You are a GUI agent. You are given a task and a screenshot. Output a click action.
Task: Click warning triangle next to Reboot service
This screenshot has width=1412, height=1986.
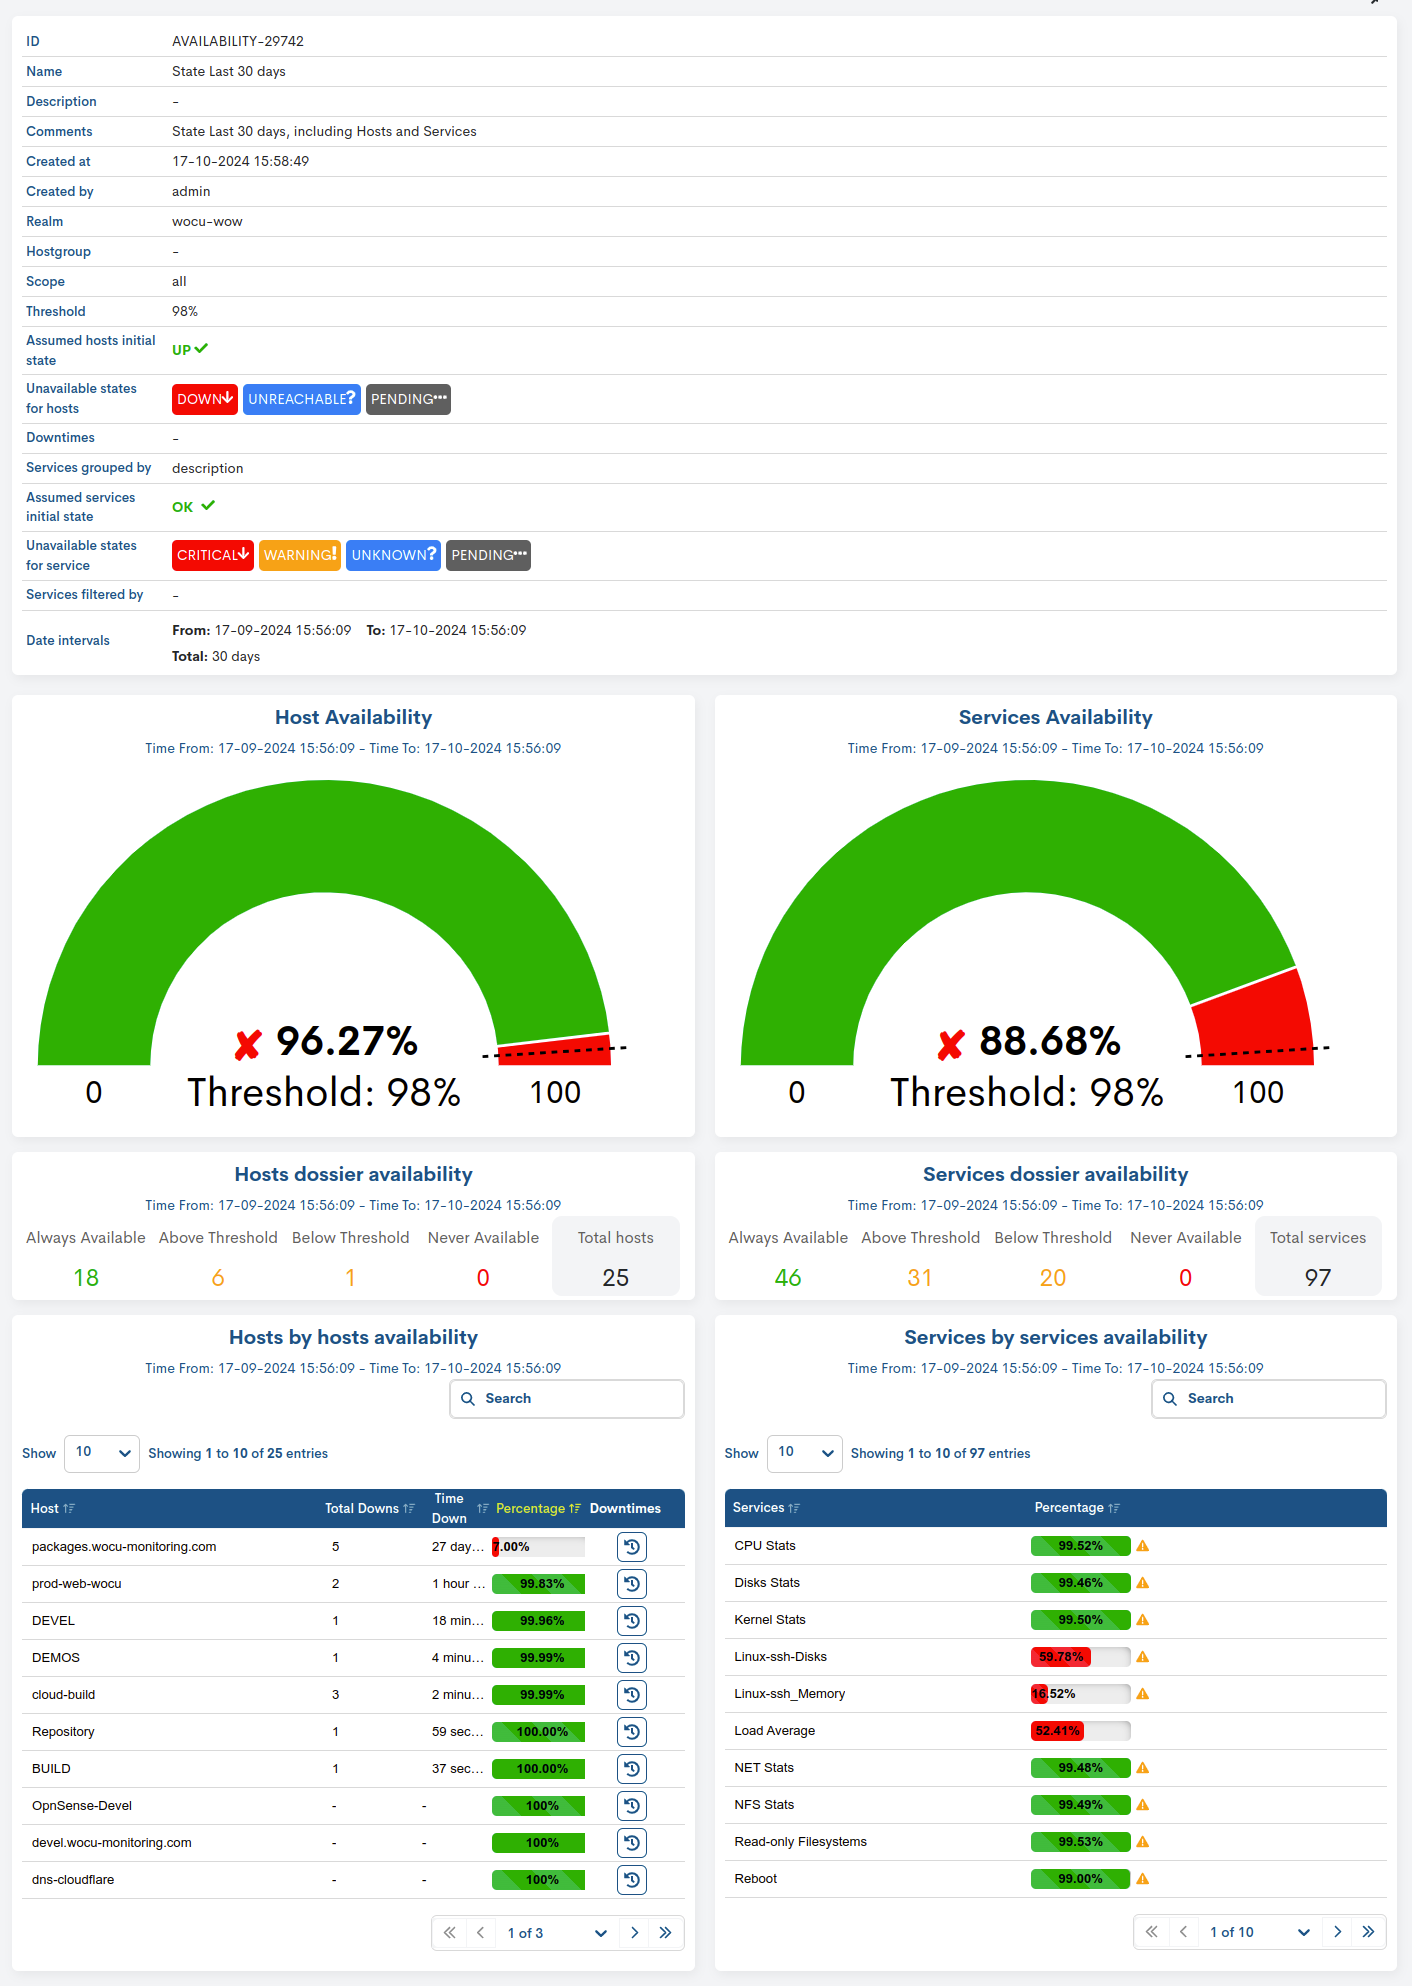[x=1143, y=1879]
